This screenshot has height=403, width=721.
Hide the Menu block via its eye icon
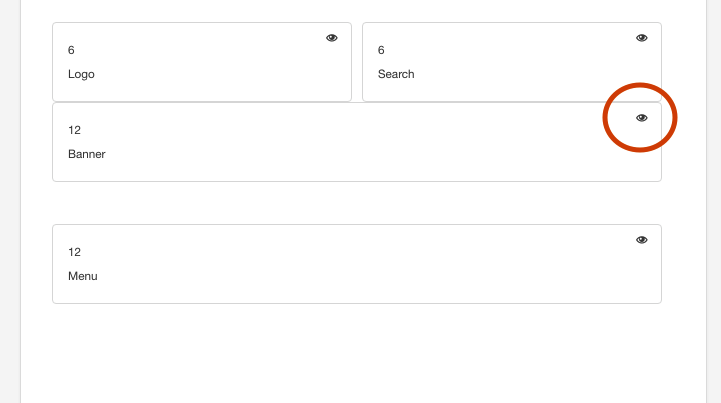click(x=641, y=240)
